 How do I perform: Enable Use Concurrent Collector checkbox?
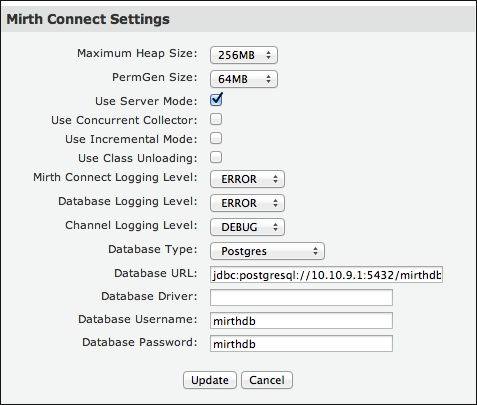[216, 119]
